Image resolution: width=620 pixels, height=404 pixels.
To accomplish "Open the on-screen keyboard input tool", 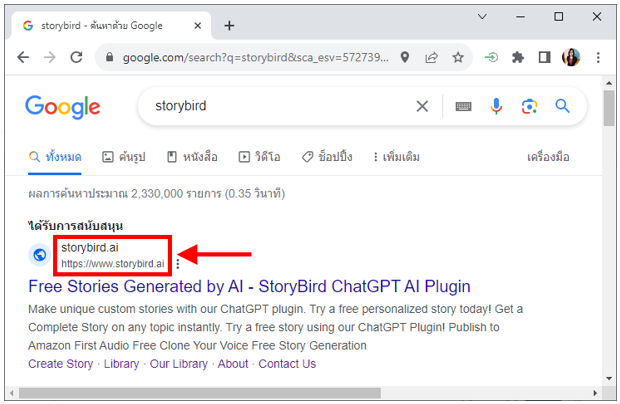I will [463, 106].
